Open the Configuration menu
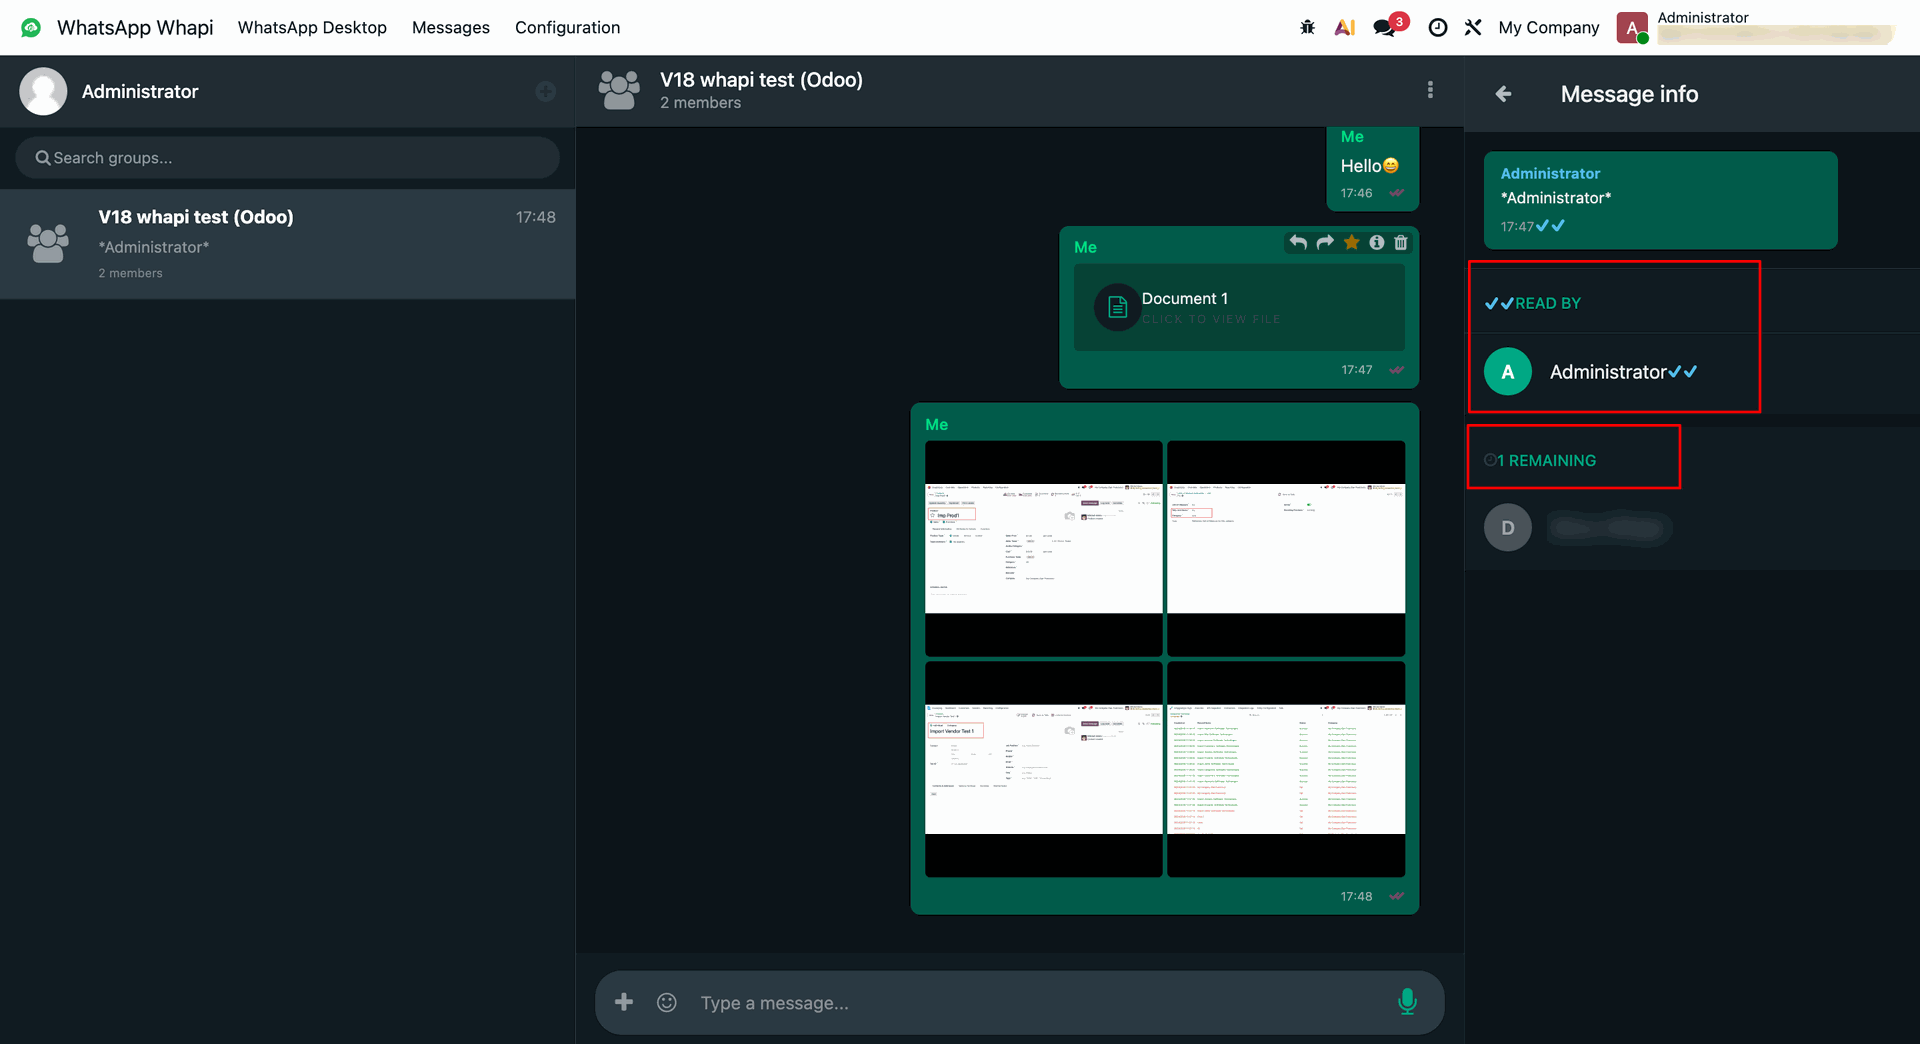This screenshot has height=1044, width=1920. click(567, 27)
